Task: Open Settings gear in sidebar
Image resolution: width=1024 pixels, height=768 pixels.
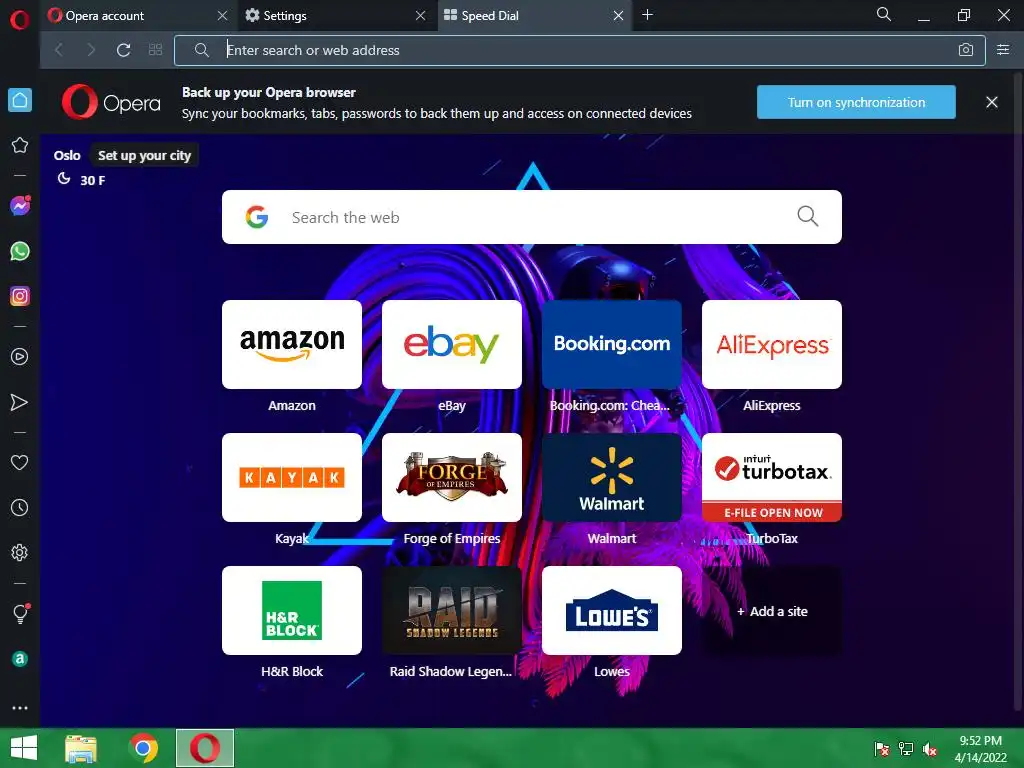Action: pyautogui.click(x=20, y=552)
